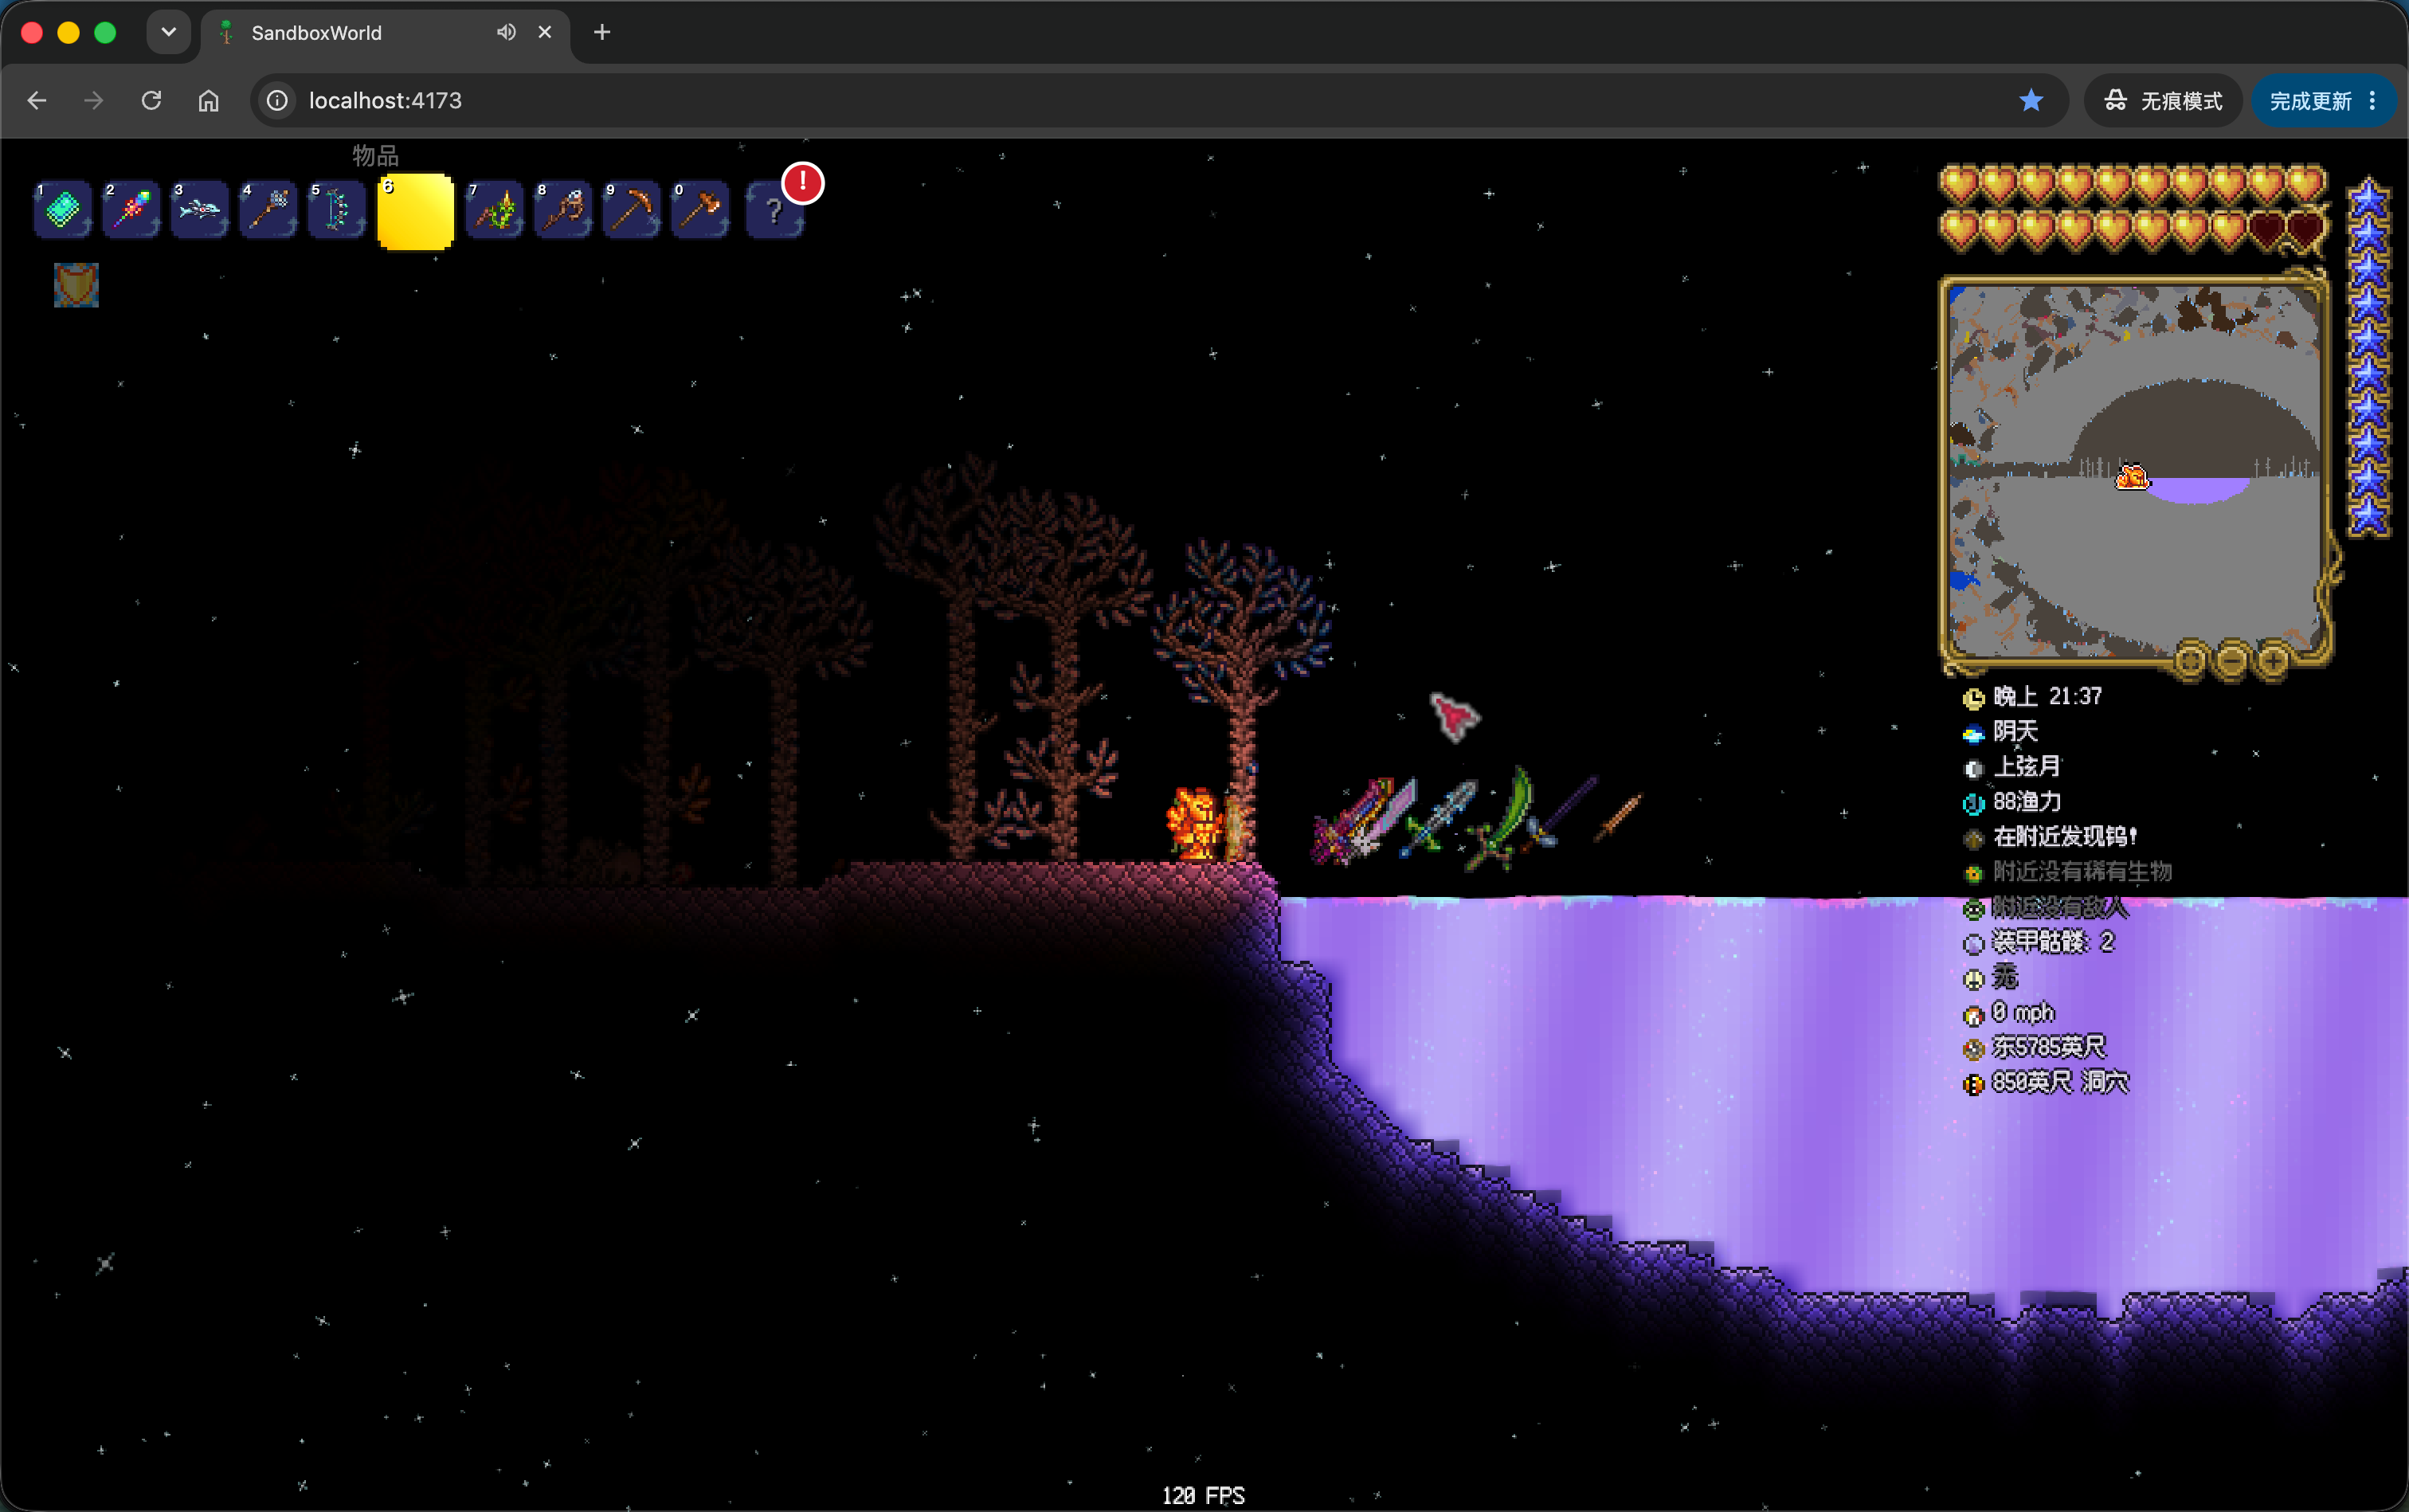Open the question mark slot with alert badge
This screenshot has width=2409, height=1512.
point(775,210)
